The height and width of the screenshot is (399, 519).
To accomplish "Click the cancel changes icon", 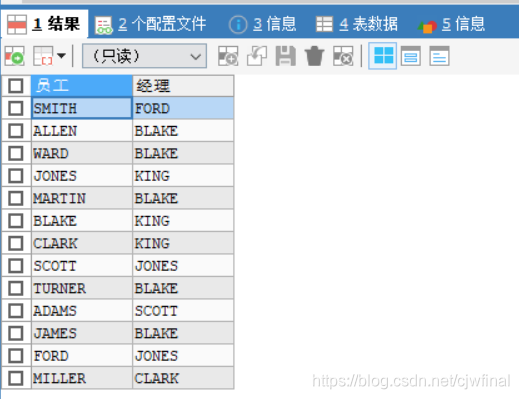I will 343,56.
